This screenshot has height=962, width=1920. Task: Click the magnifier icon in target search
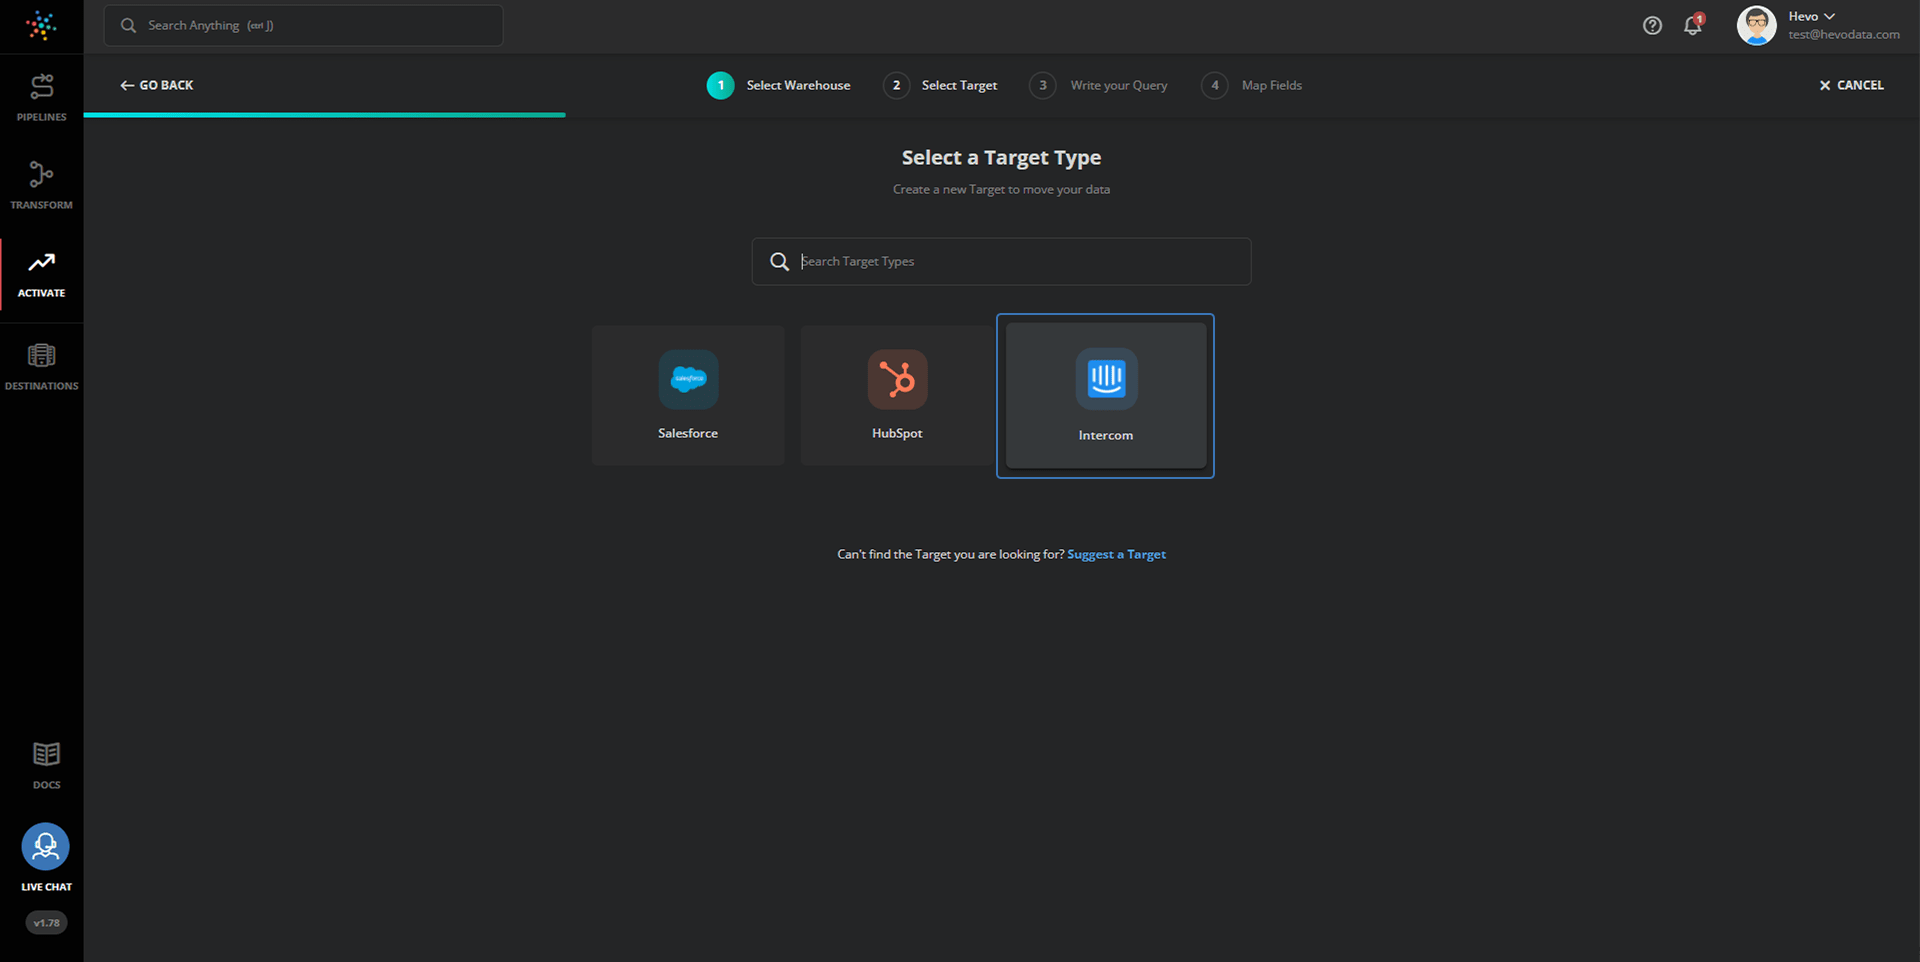coord(779,261)
